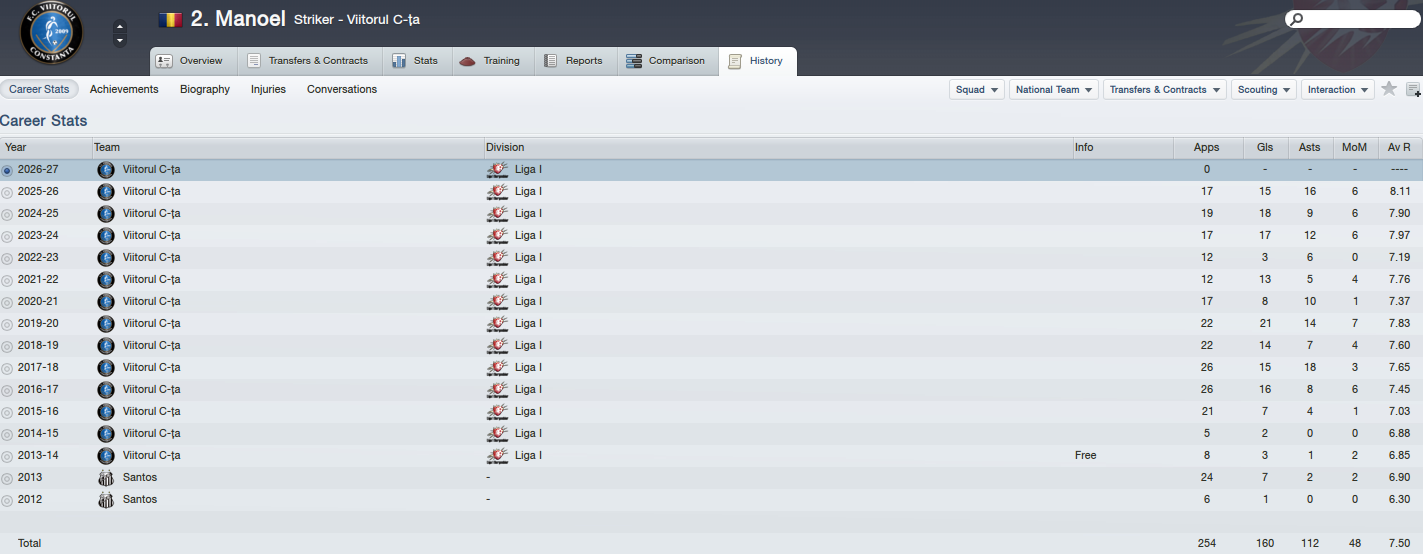Click the FC Viitorul Constanta club crest
The width and height of the screenshot is (1423, 554).
pos(52,33)
